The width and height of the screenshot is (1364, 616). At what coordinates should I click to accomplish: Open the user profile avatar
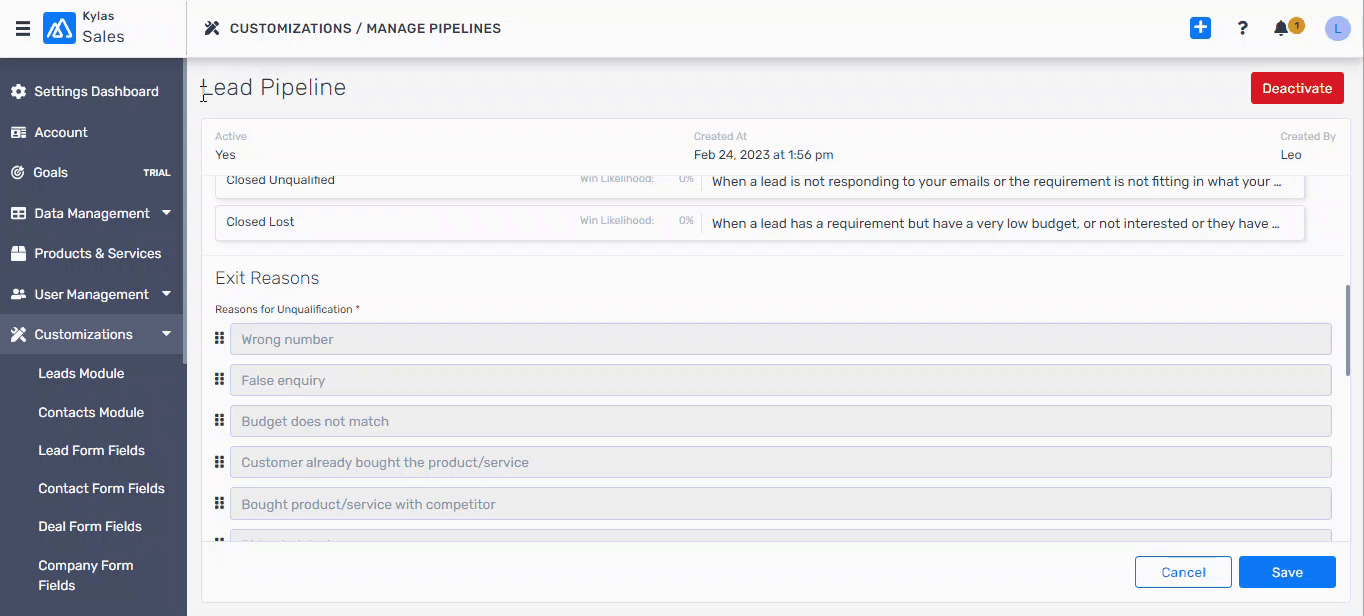(1337, 28)
